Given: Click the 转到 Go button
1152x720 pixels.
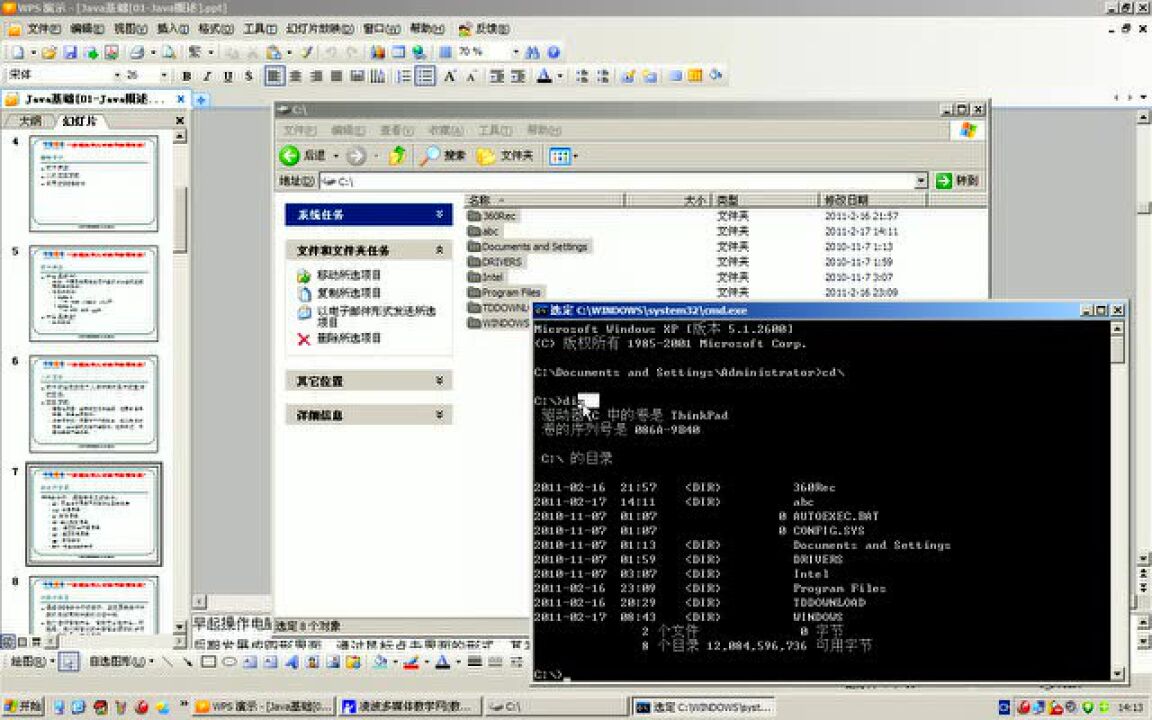Looking at the screenshot, I should [958, 181].
